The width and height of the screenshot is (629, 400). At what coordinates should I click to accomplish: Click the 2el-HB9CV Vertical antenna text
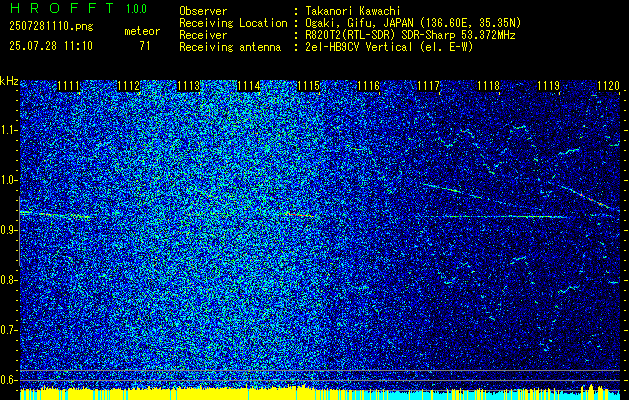coord(390,47)
